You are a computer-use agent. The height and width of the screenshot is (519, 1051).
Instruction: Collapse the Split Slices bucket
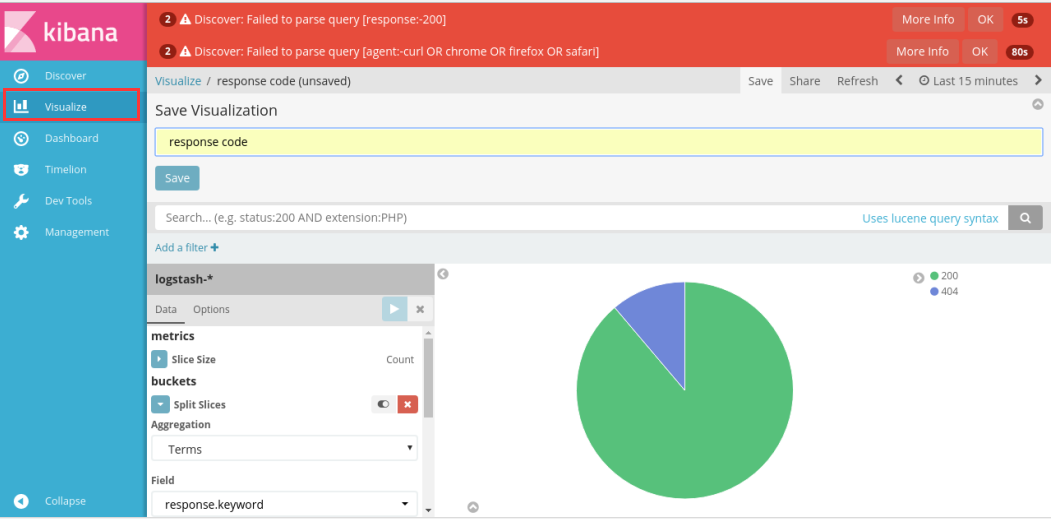click(159, 405)
